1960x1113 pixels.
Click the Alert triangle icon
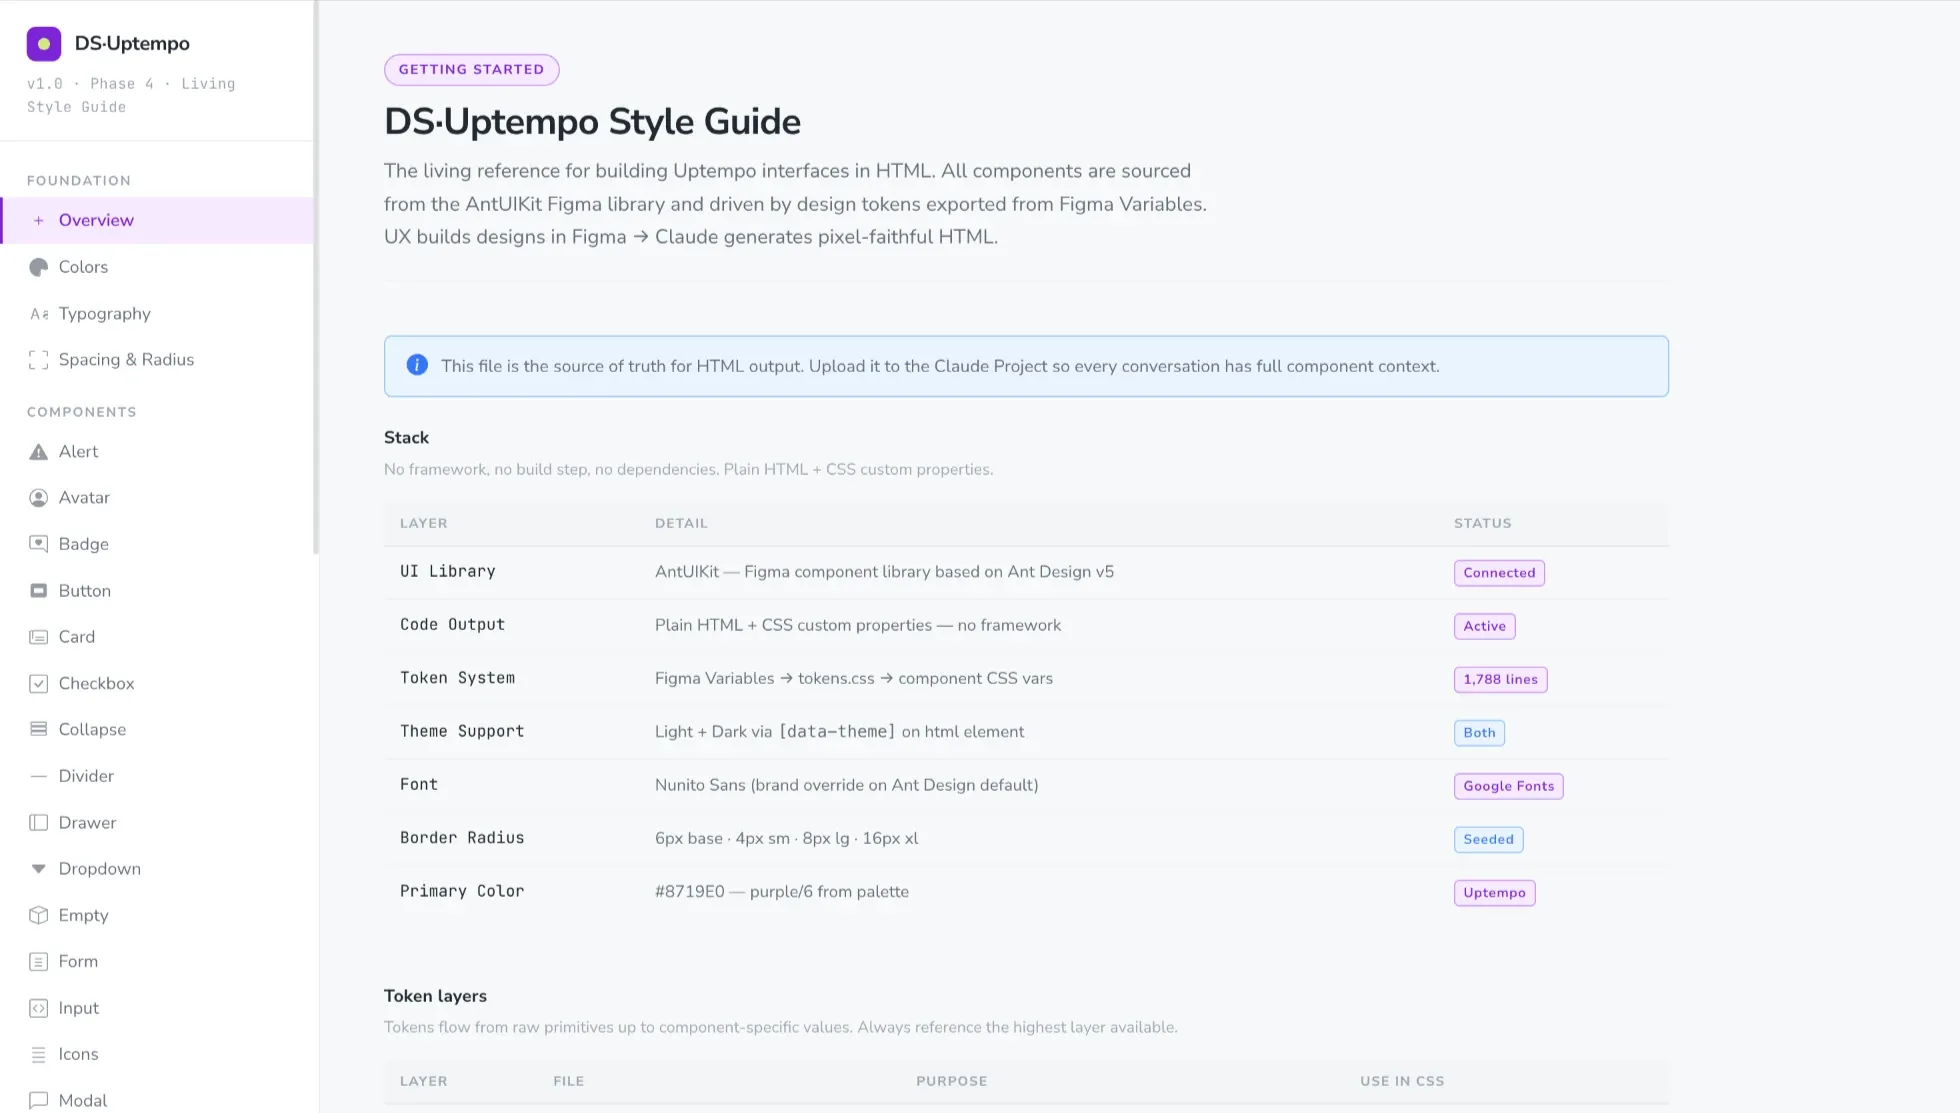[38, 452]
